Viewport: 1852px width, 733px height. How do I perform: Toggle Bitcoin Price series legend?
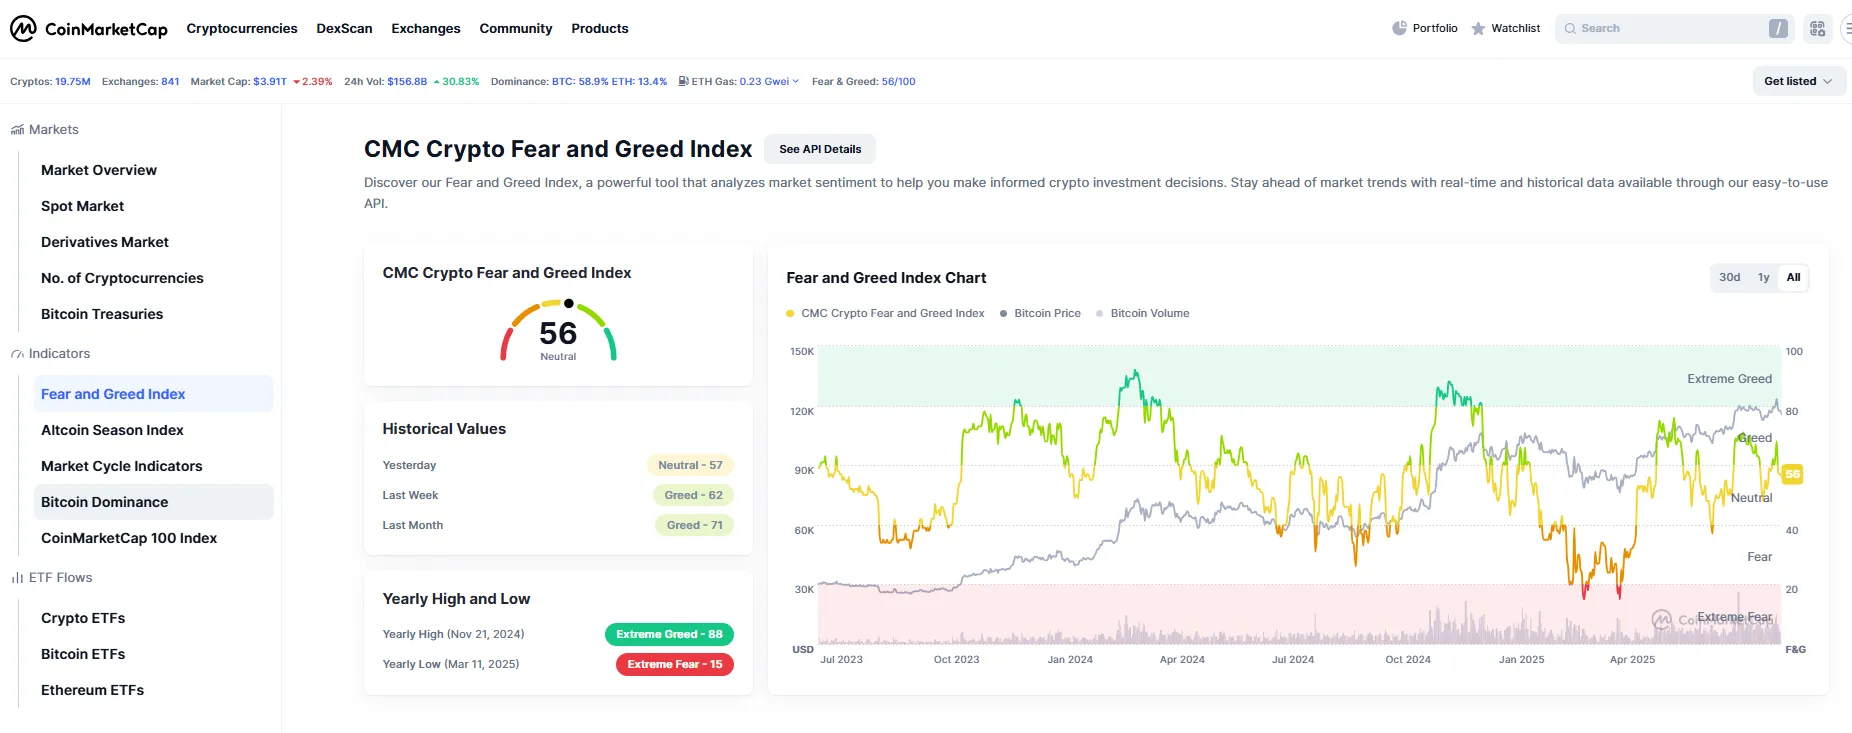point(1040,313)
